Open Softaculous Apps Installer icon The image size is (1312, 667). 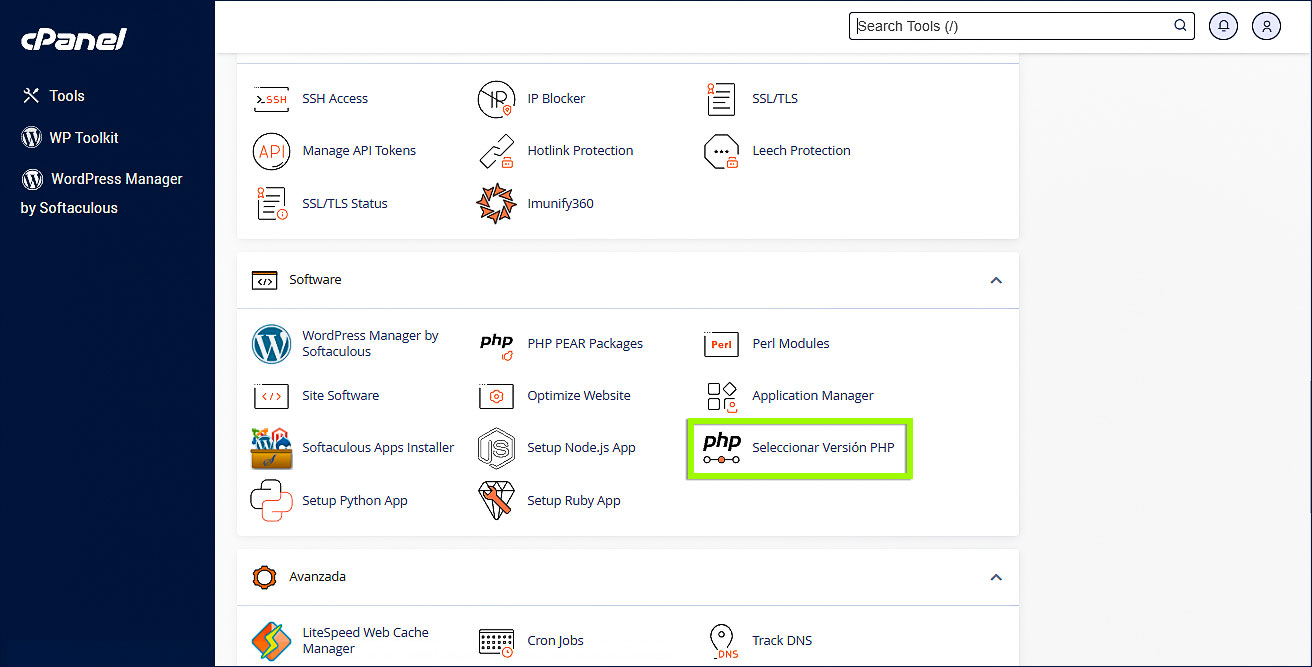pos(270,448)
